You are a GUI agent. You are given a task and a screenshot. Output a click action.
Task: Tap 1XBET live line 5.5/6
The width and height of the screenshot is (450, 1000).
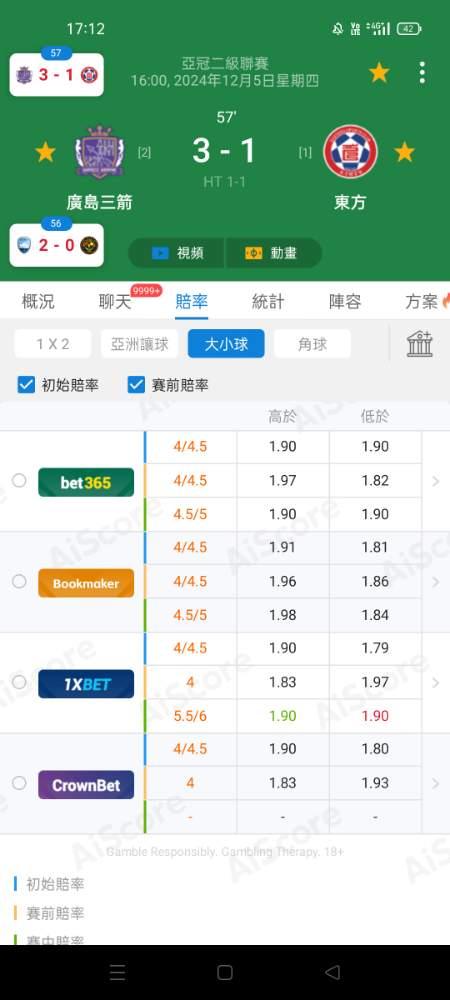190,716
